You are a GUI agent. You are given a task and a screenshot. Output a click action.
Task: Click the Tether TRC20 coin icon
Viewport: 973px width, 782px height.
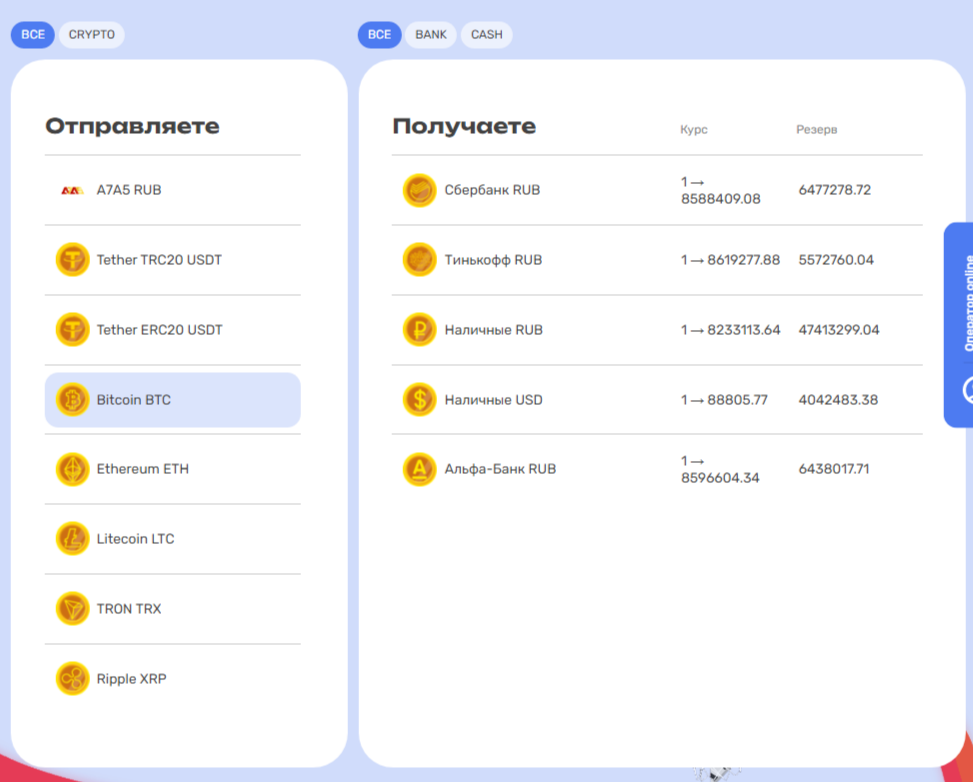[x=73, y=259]
